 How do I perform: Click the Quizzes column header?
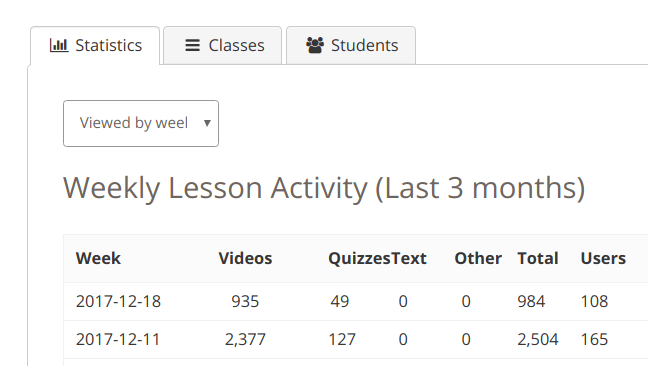359,259
